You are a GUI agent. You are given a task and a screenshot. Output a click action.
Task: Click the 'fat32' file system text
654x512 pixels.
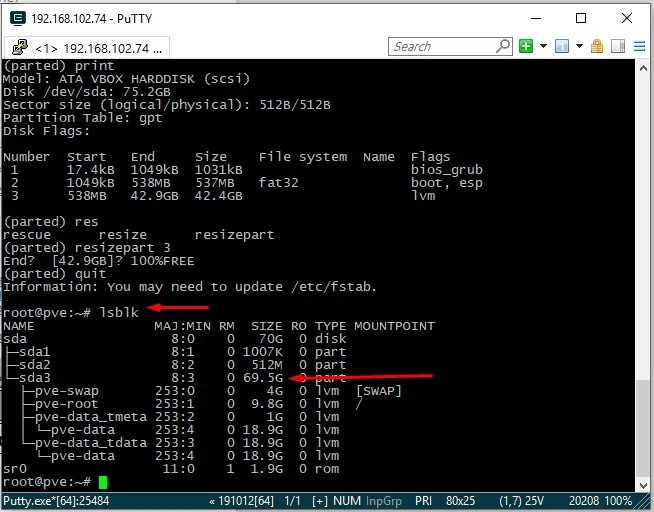(278, 183)
